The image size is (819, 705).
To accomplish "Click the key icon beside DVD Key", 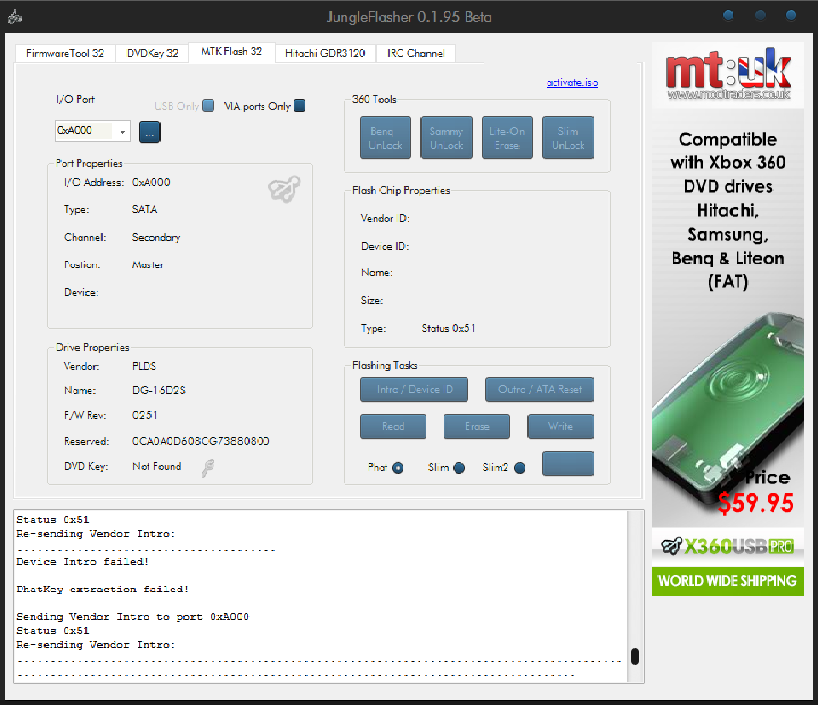I will tap(209, 466).
